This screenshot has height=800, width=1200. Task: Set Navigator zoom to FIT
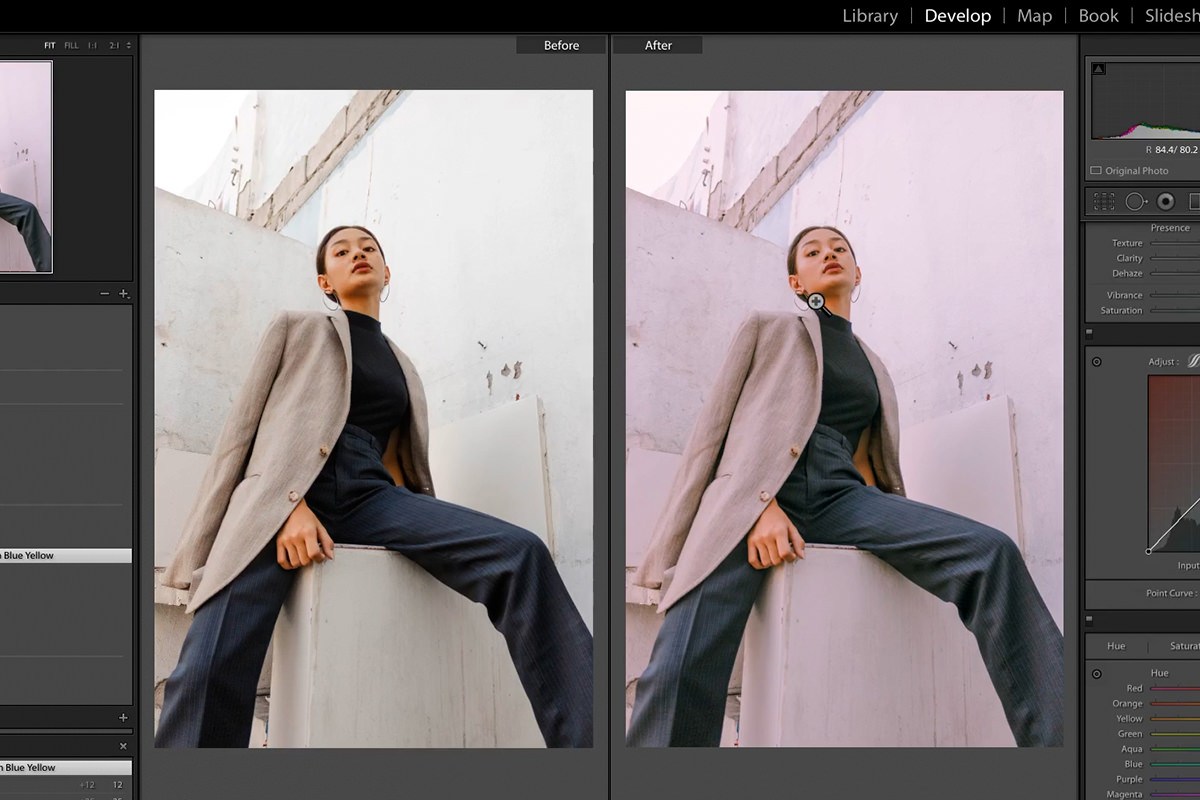50,45
